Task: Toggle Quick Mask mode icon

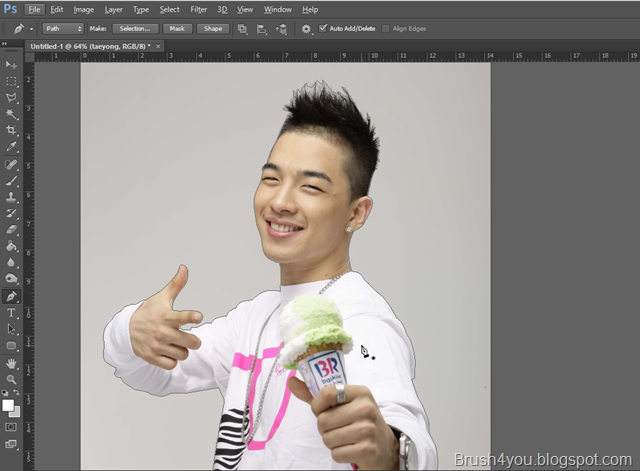Action: click(x=11, y=427)
